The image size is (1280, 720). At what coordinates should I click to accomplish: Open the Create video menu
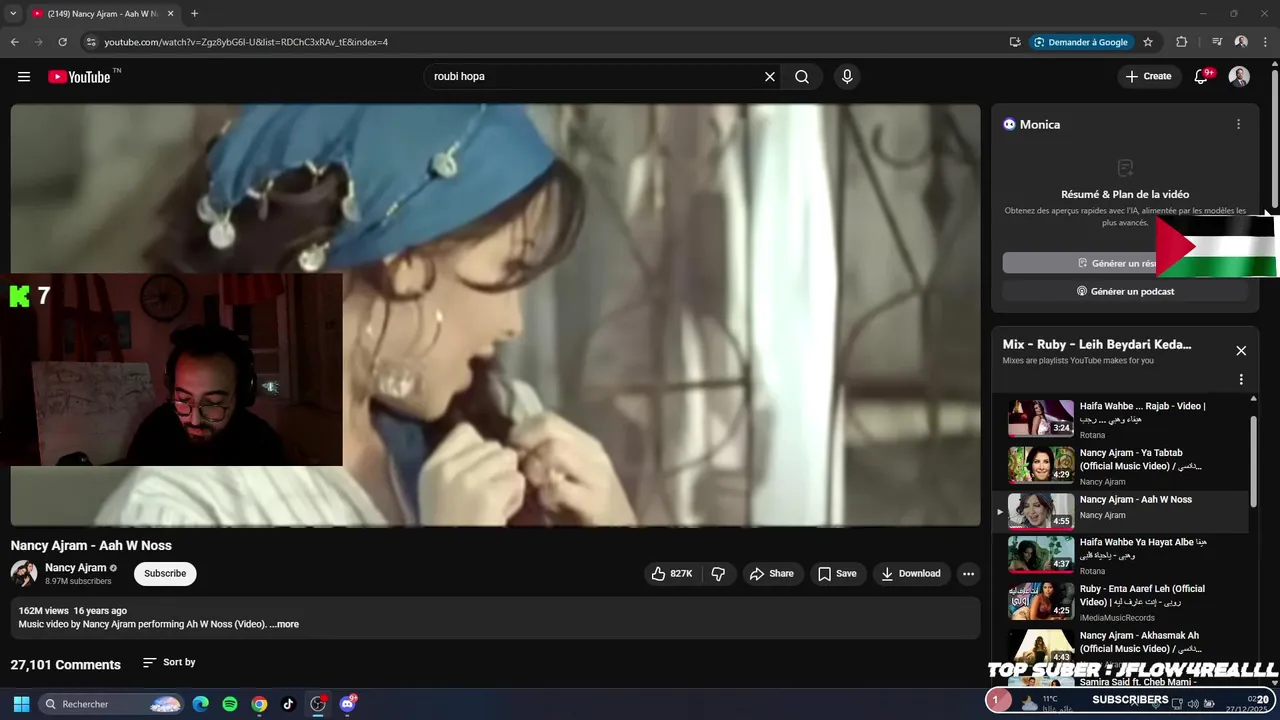pos(1148,77)
